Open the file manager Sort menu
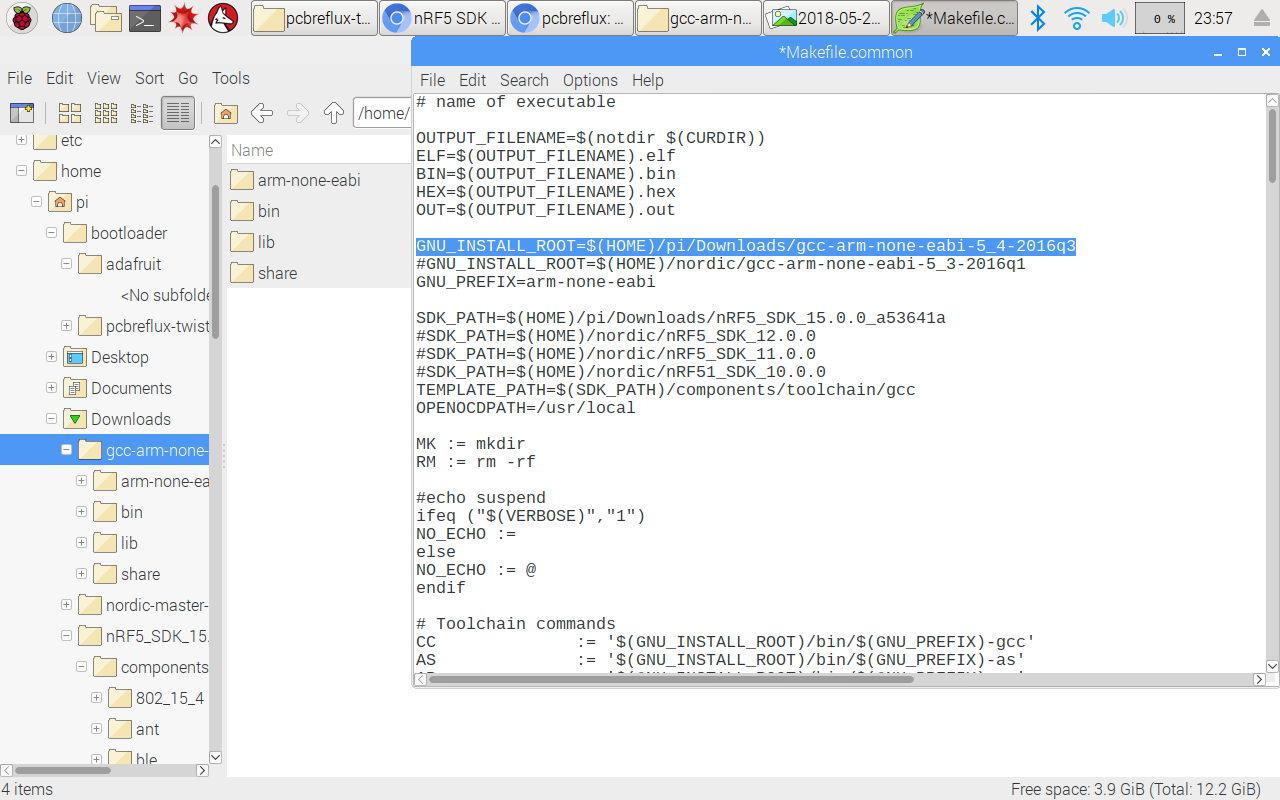Image resolution: width=1280 pixels, height=800 pixels. click(150, 78)
